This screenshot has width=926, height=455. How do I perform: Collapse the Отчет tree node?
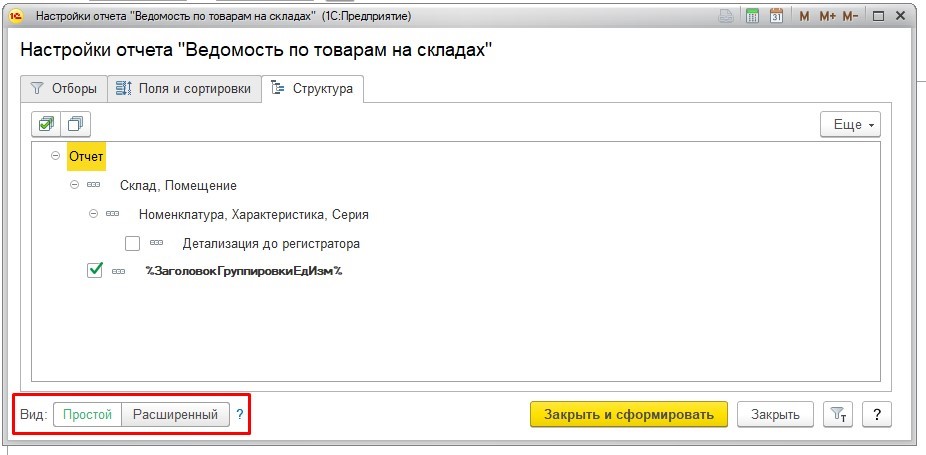click(54, 157)
